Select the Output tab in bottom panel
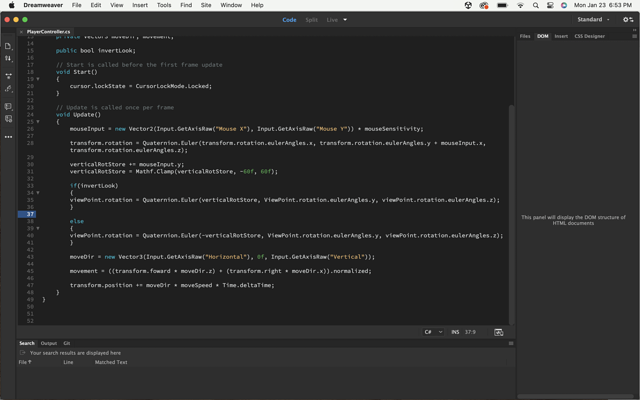This screenshot has height=400, width=640. (x=49, y=343)
